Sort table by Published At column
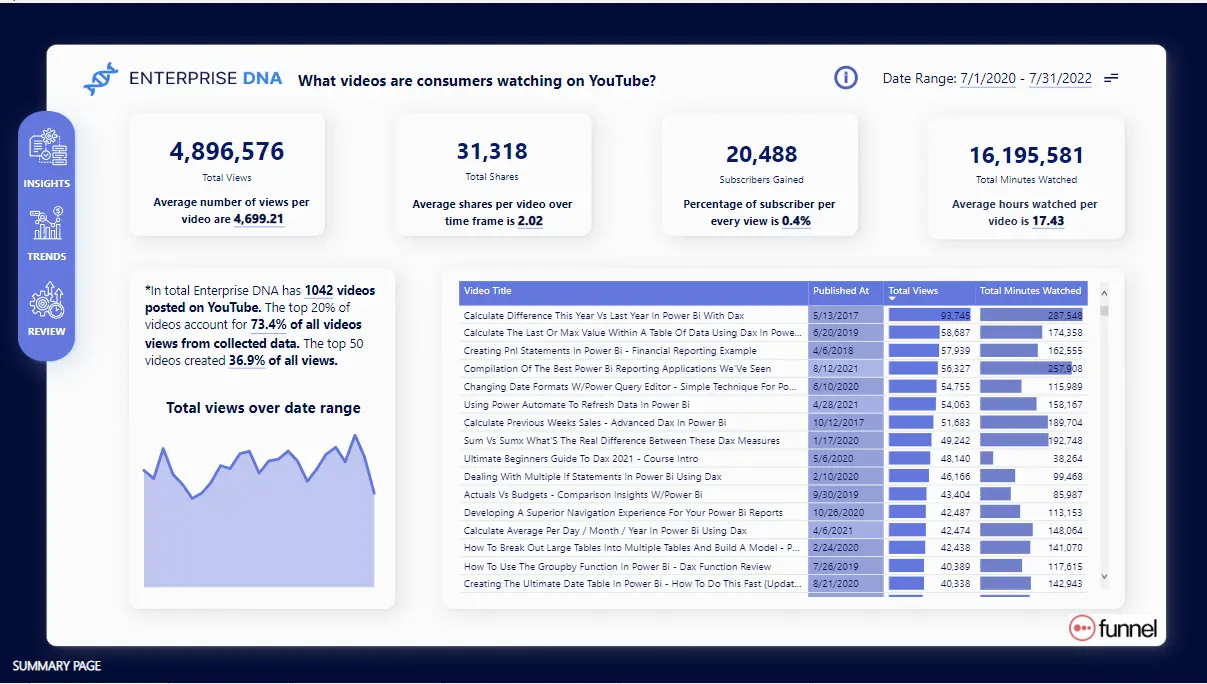The width and height of the screenshot is (1207, 684). (x=841, y=291)
